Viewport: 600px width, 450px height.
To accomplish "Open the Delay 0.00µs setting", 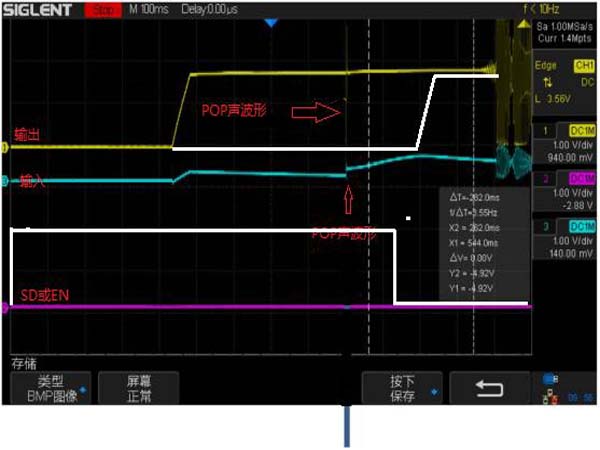I will click(209, 9).
